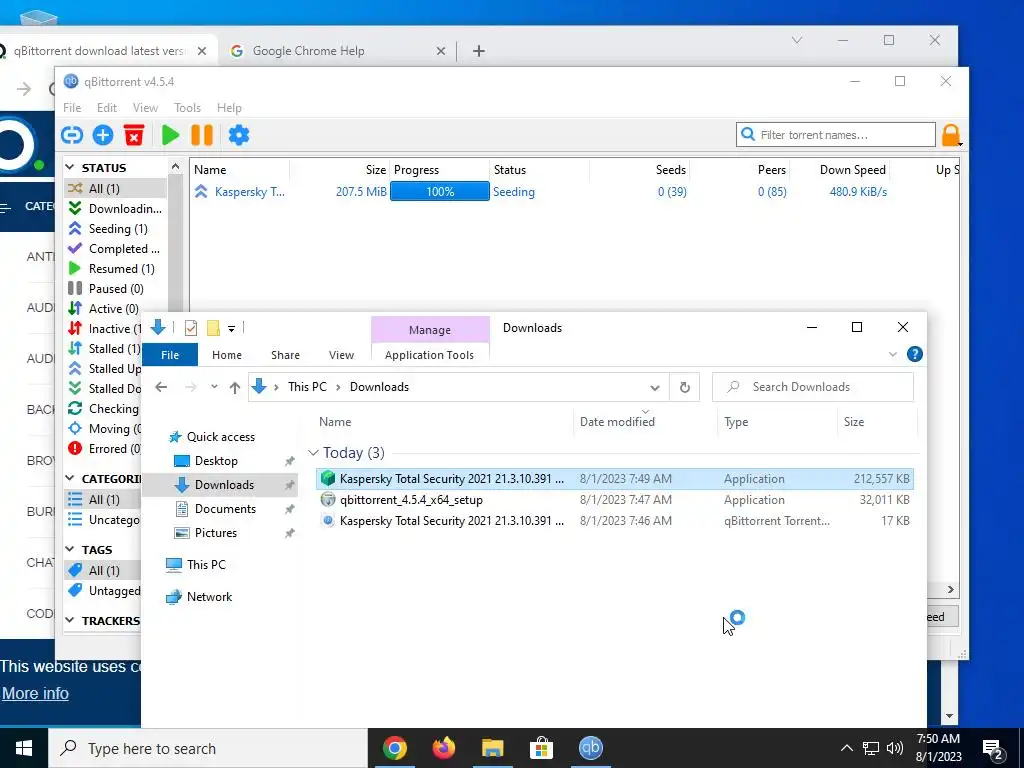Viewport: 1024px width, 768px height.
Task: Select Seeding (1) status filter
Action: coord(116,229)
